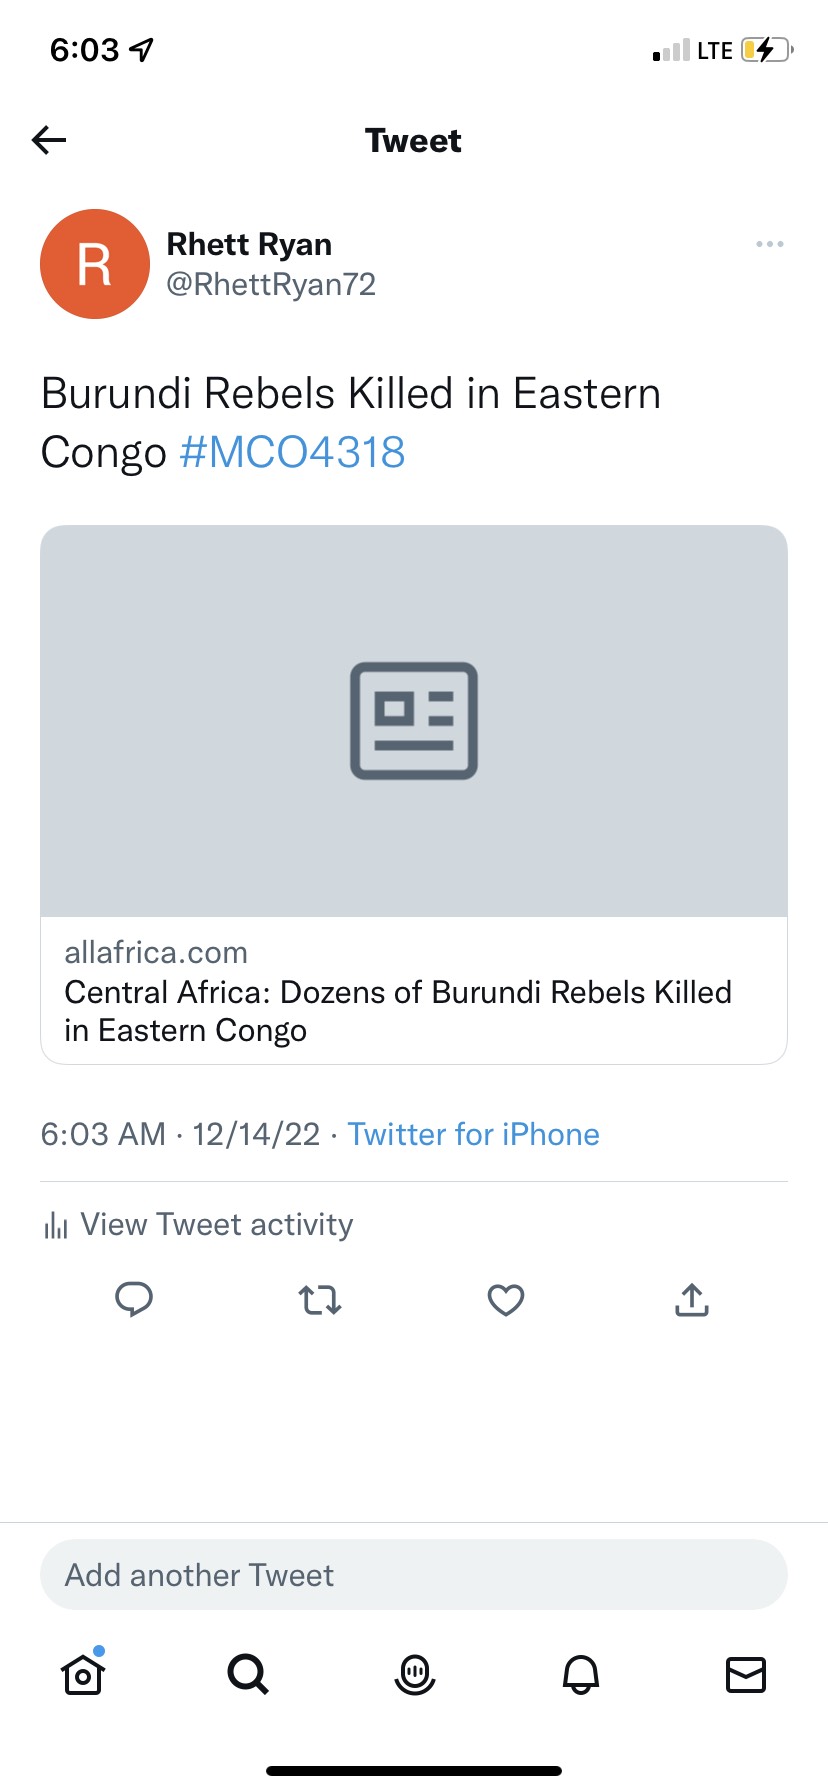Go to the Home tab

tap(83, 1674)
